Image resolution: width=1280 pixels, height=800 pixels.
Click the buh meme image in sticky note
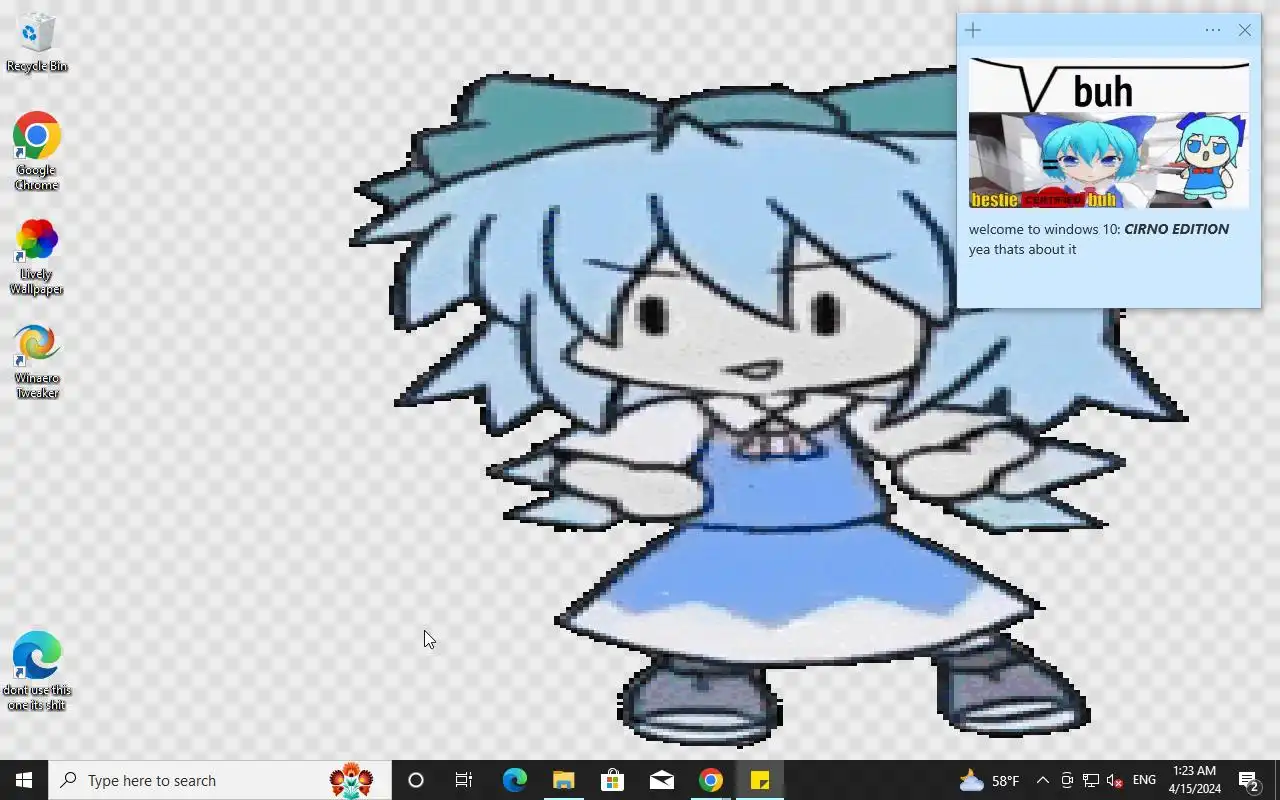tap(1108, 133)
